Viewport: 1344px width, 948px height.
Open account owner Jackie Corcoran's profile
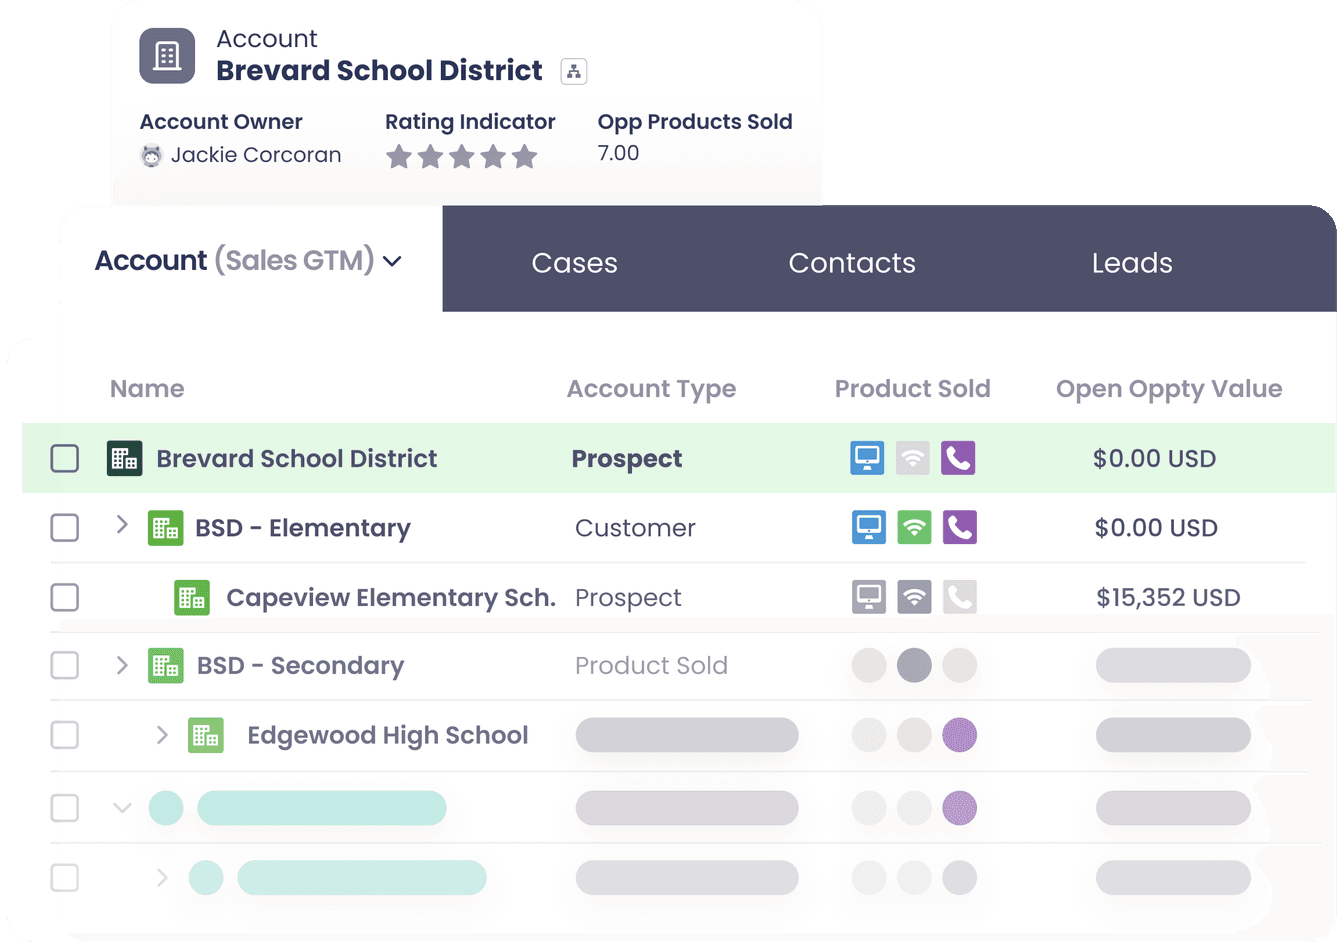click(255, 155)
